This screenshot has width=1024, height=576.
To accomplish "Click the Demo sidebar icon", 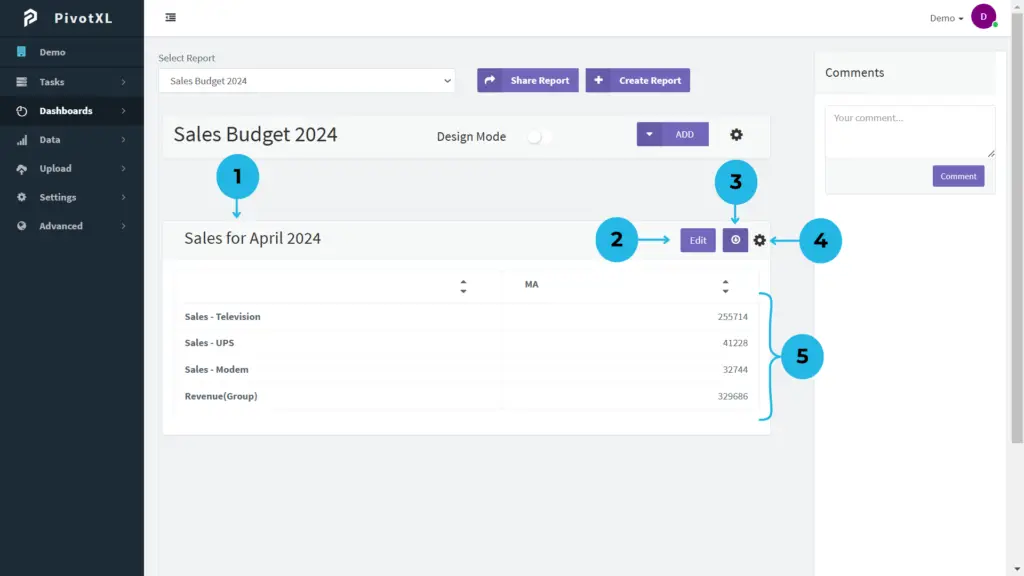I will pyautogui.click(x=22, y=52).
